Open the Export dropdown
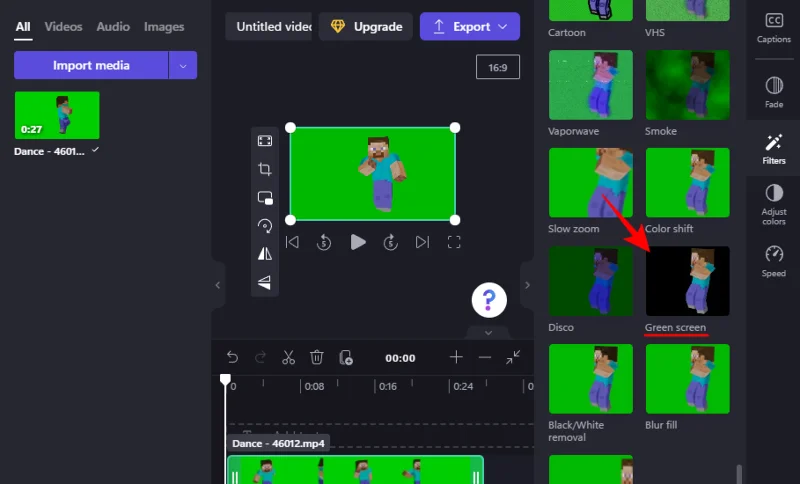The image size is (800, 484). (x=470, y=27)
